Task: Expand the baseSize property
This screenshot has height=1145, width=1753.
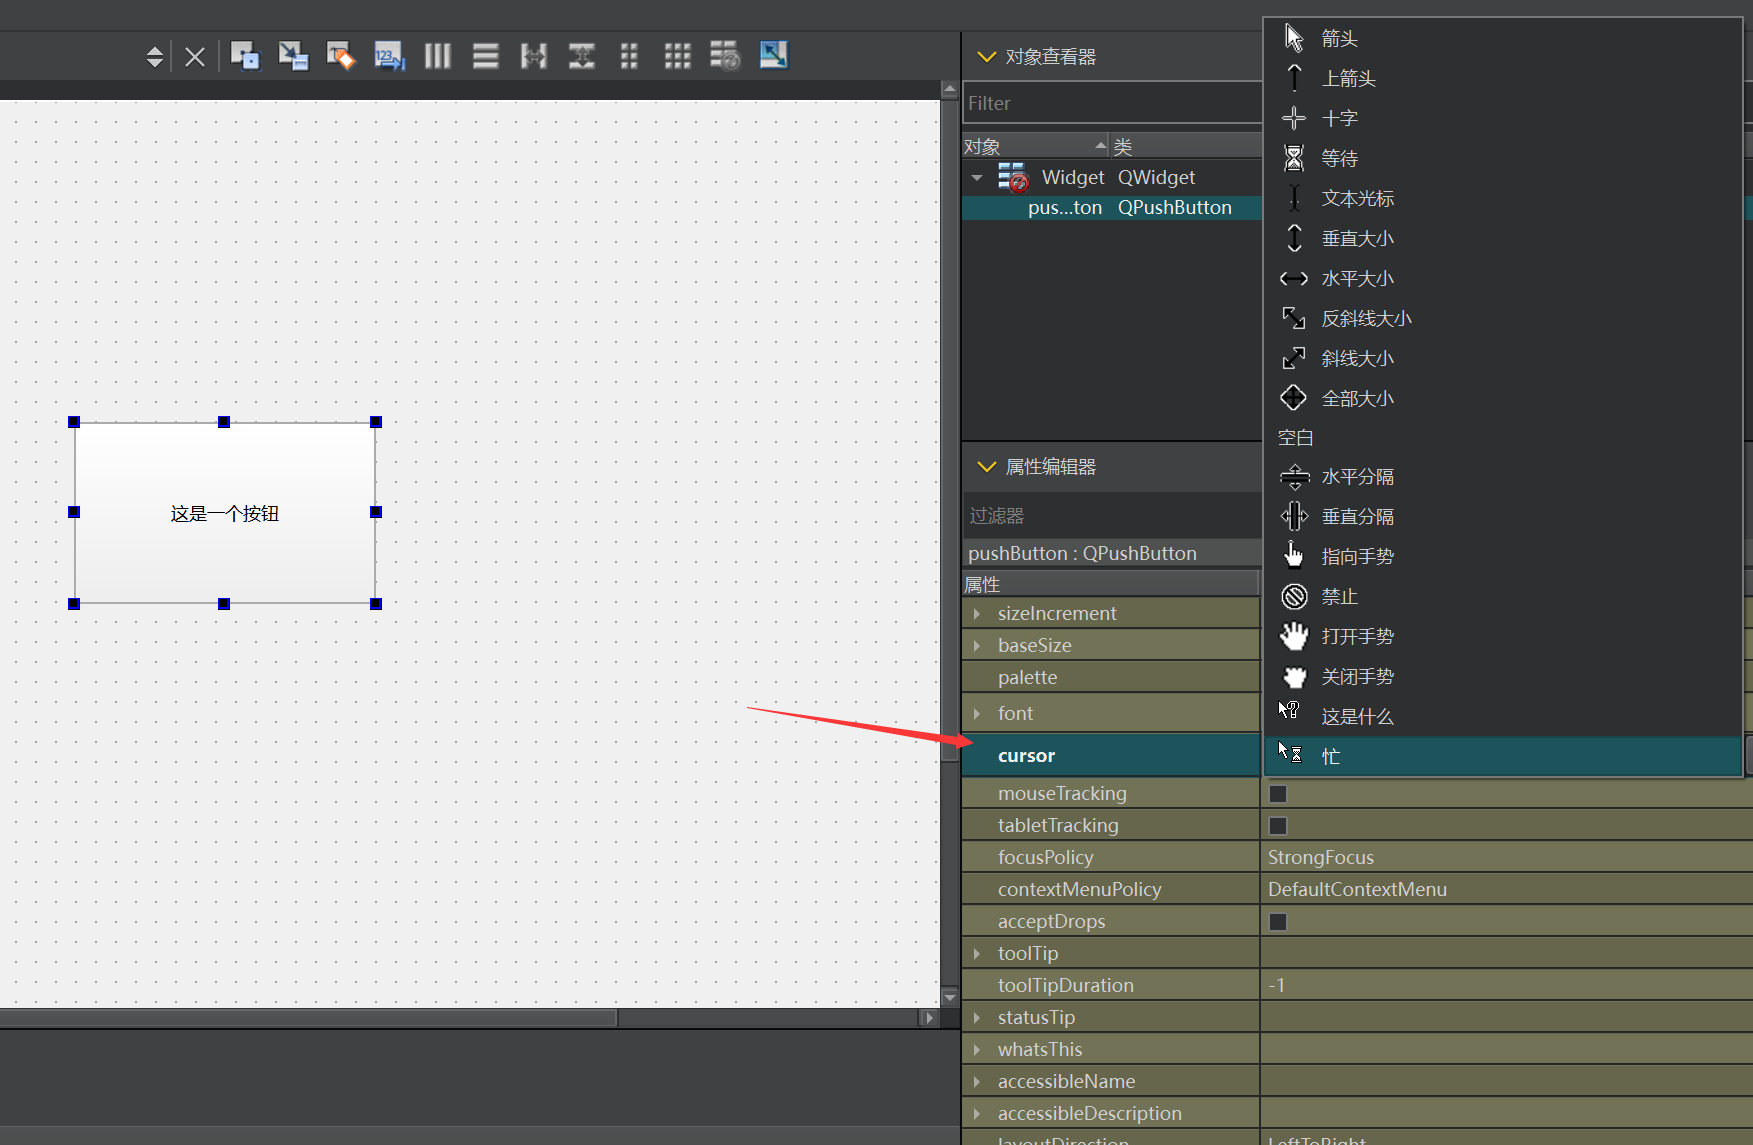Action: tap(977, 645)
